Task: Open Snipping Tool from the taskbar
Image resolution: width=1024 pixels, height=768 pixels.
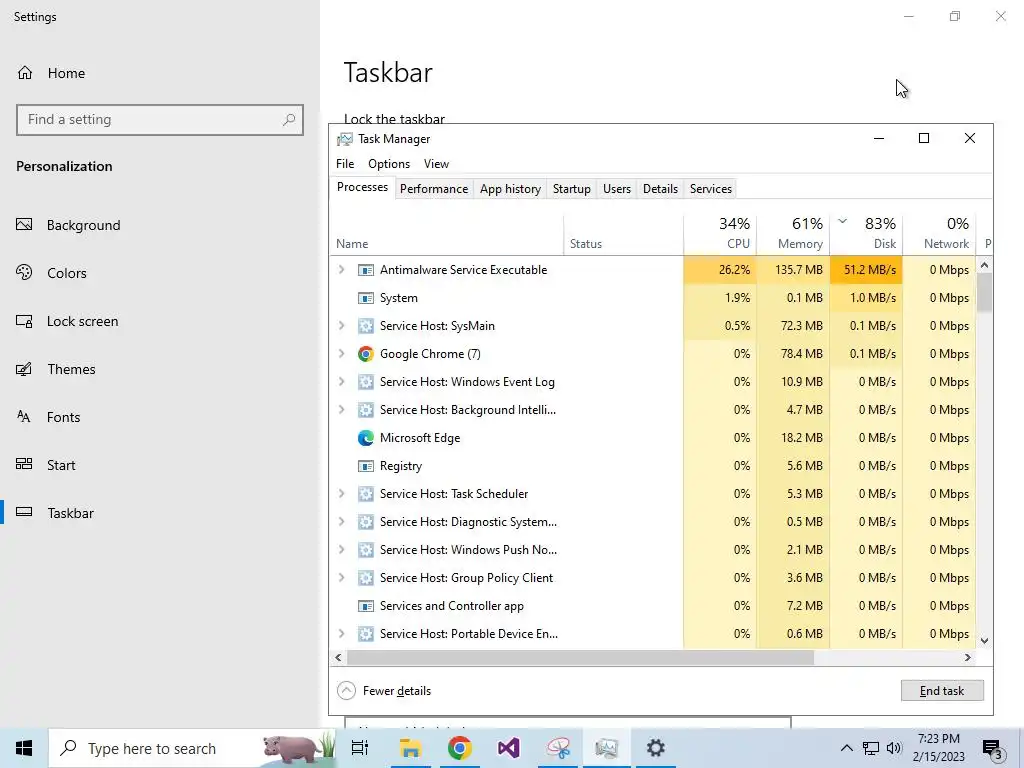Action: tap(558, 748)
